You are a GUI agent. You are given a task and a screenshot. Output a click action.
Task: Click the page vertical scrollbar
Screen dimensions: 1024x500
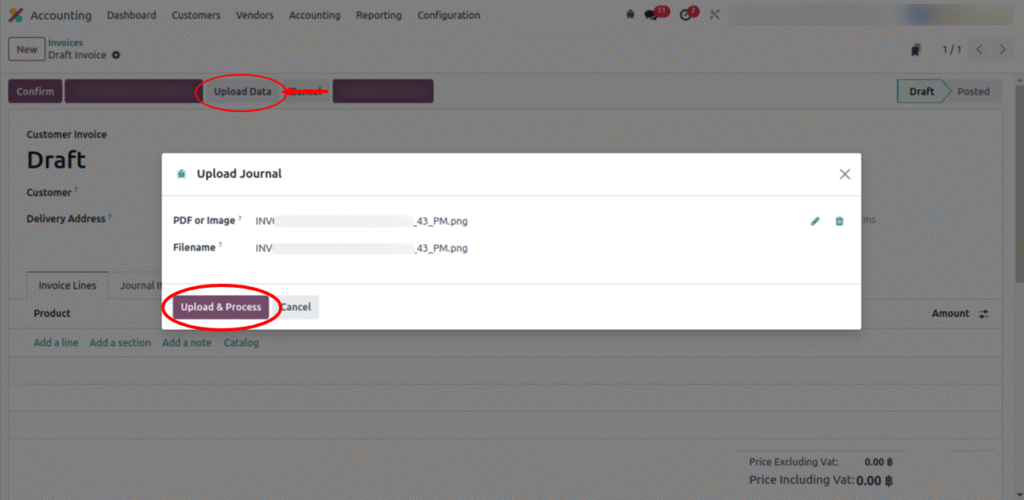(x=1019, y=183)
